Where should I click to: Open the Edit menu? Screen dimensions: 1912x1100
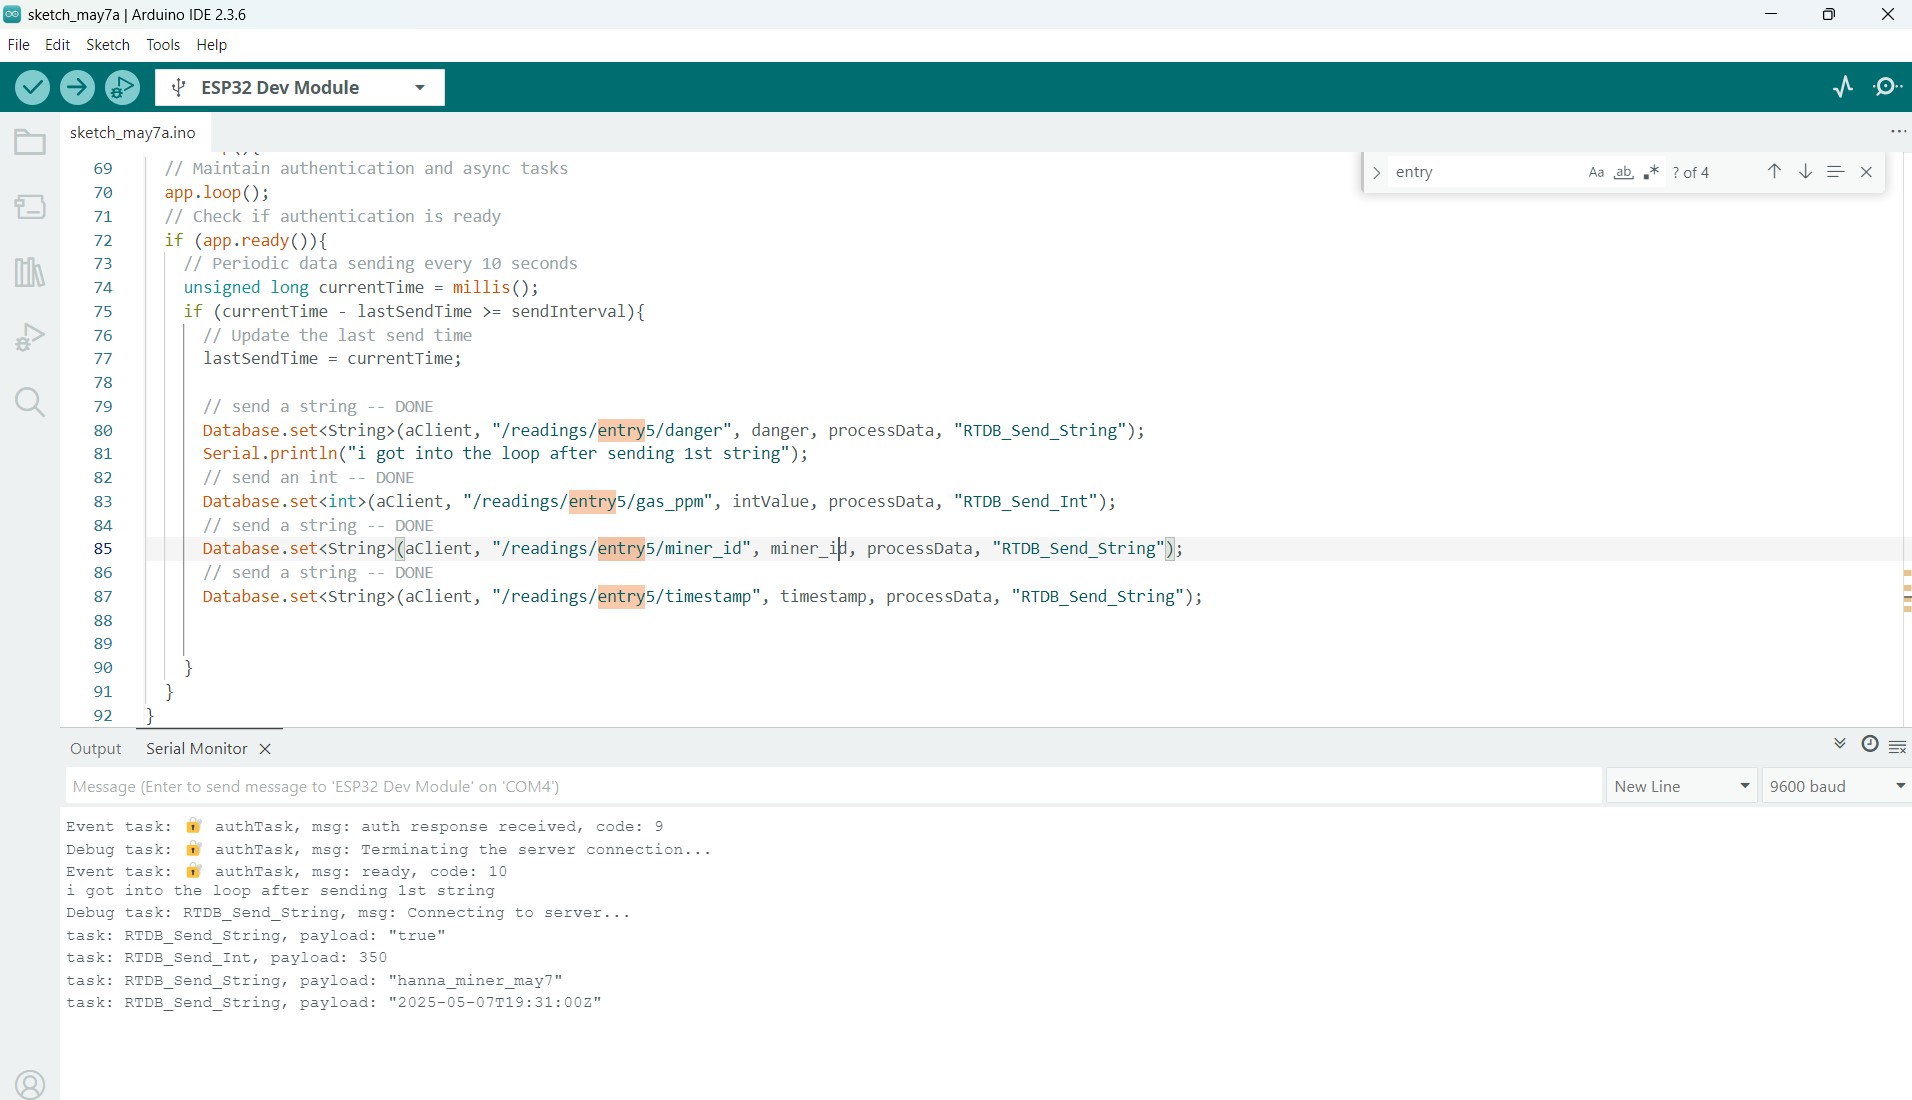coord(57,45)
